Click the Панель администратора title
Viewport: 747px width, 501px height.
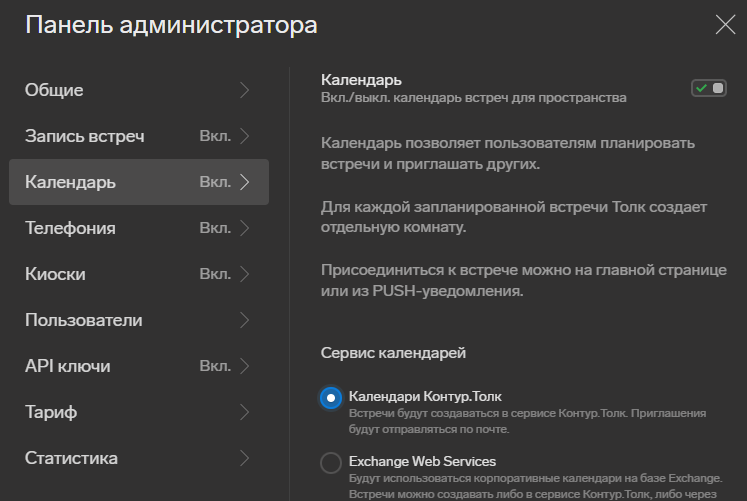[172, 25]
